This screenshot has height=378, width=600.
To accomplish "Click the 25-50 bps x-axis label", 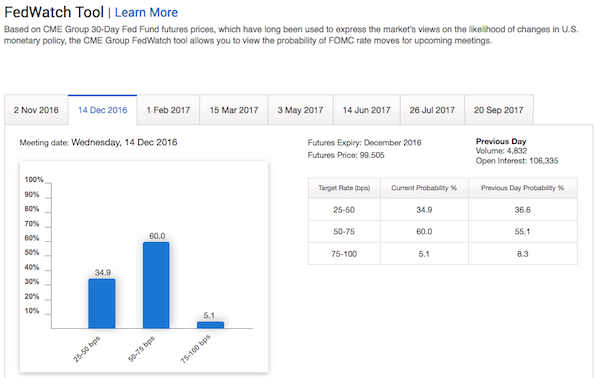I will (86, 349).
